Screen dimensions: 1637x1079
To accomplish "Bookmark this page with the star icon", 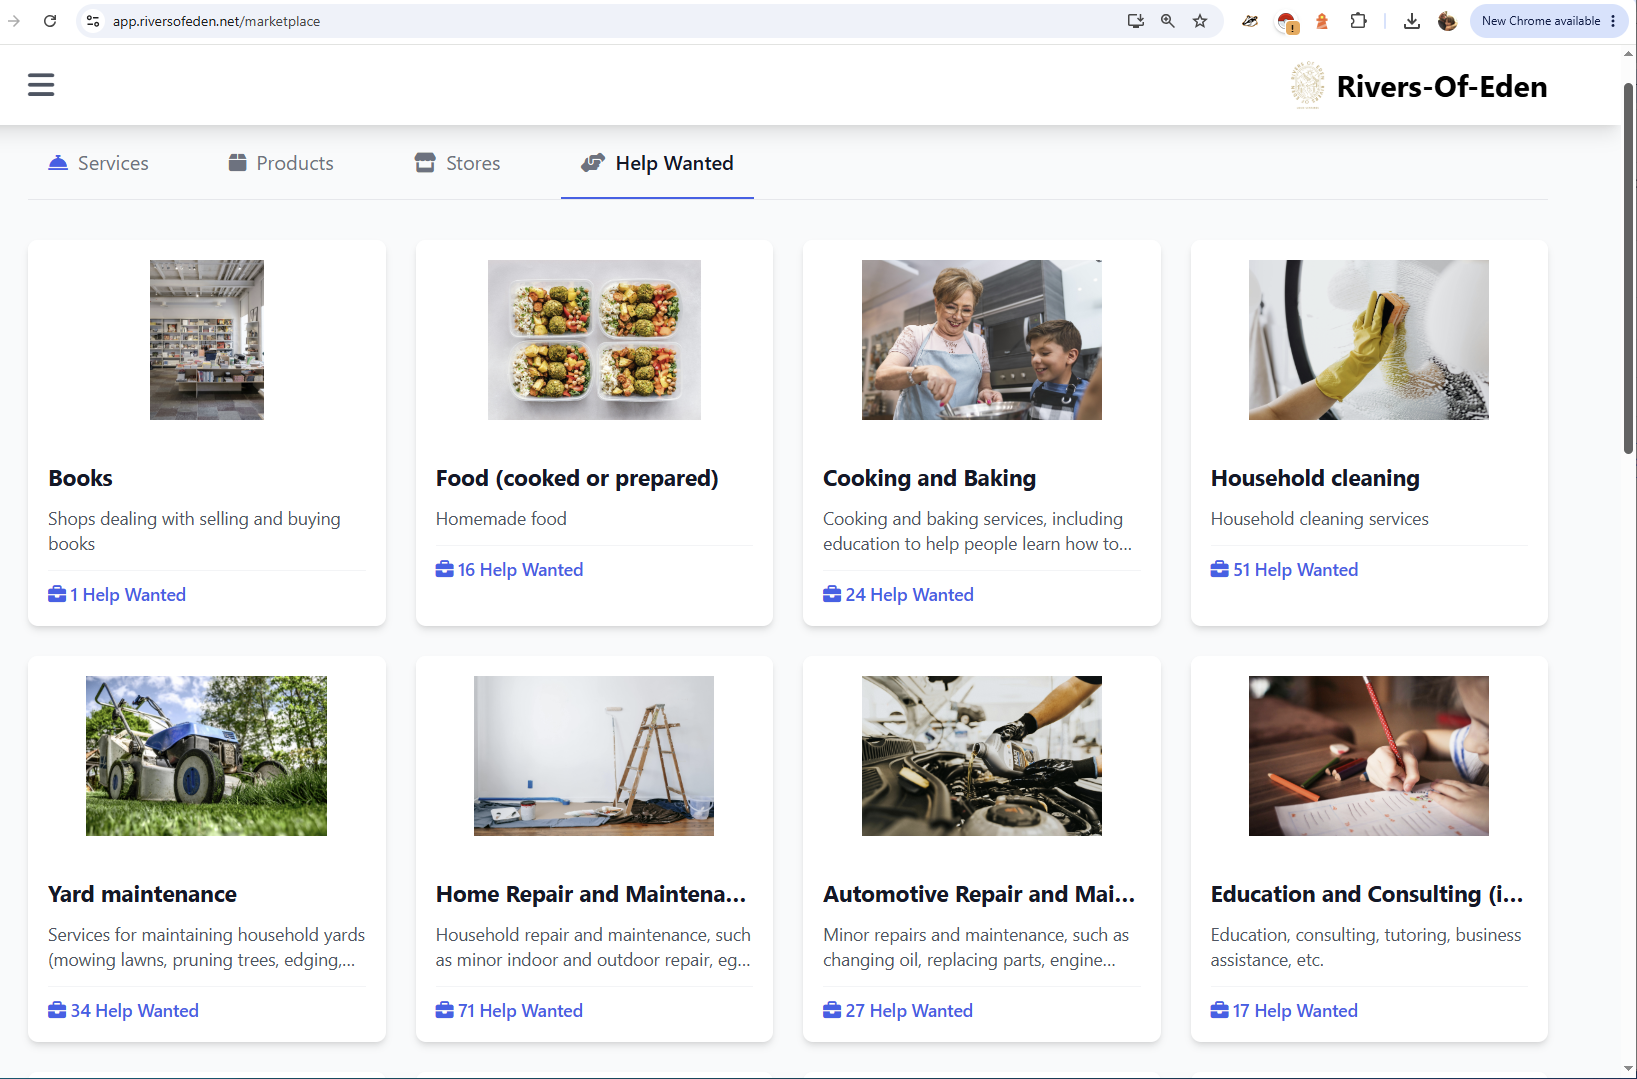I will pyautogui.click(x=1200, y=21).
